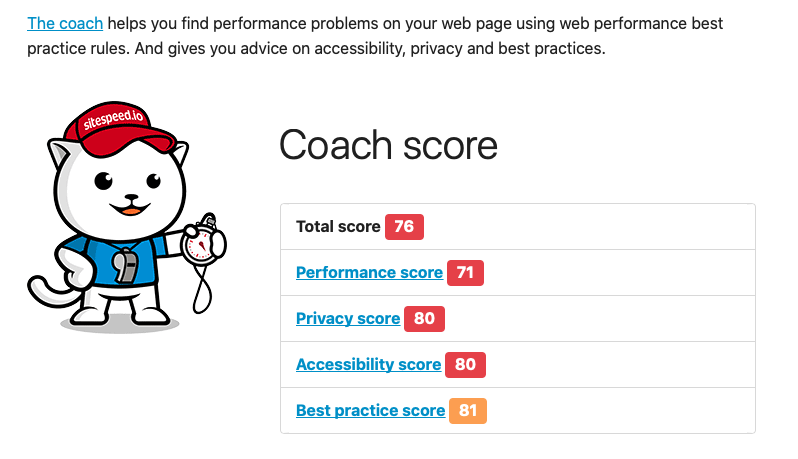This screenshot has height=459, width=798.
Task: Click the 80 badge next to Privacy score
Action: tap(424, 319)
